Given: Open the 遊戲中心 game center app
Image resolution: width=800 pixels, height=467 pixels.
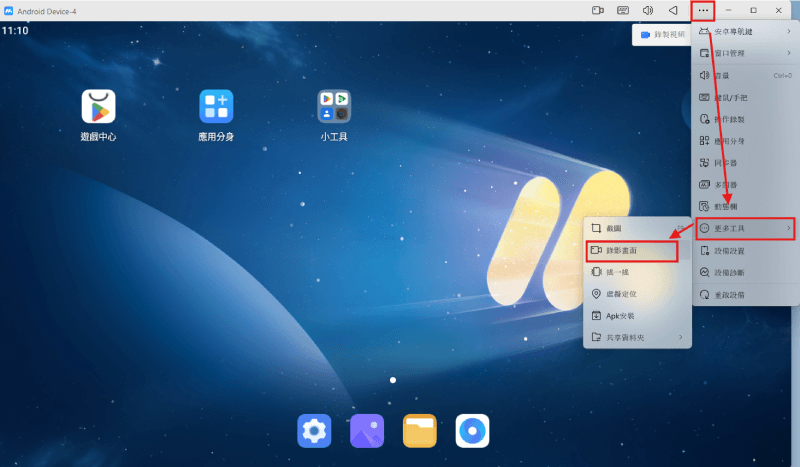Looking at the screenshot, I should (98, 107).
